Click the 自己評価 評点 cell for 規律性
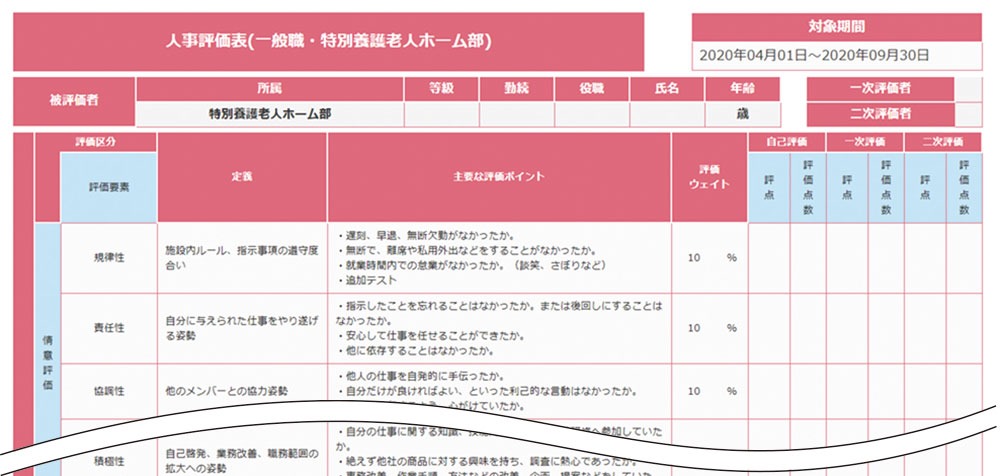 pos(770,258)
